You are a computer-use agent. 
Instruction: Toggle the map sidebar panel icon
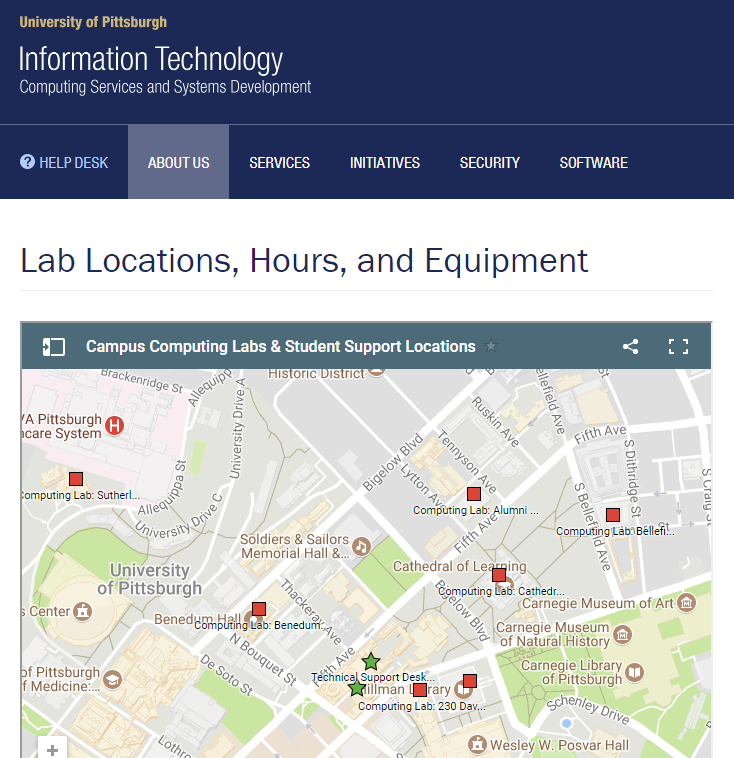54,347
